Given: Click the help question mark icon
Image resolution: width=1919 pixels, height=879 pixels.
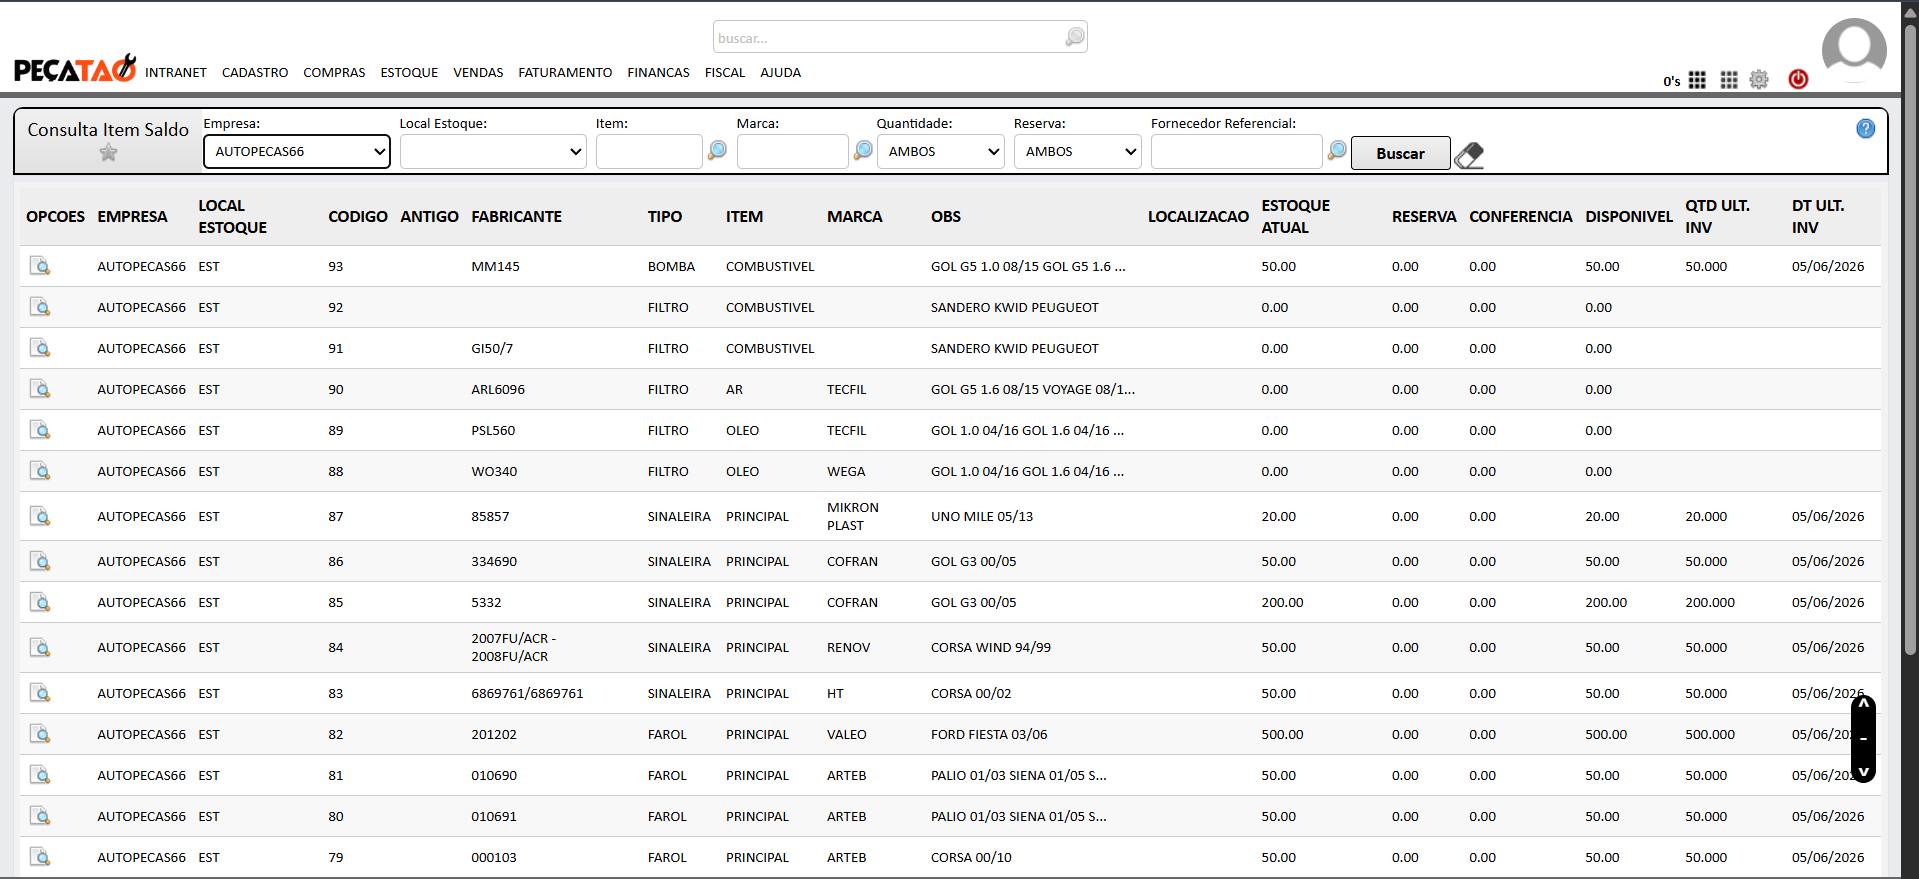Looking at the screenshot, I should (1865, 128).
